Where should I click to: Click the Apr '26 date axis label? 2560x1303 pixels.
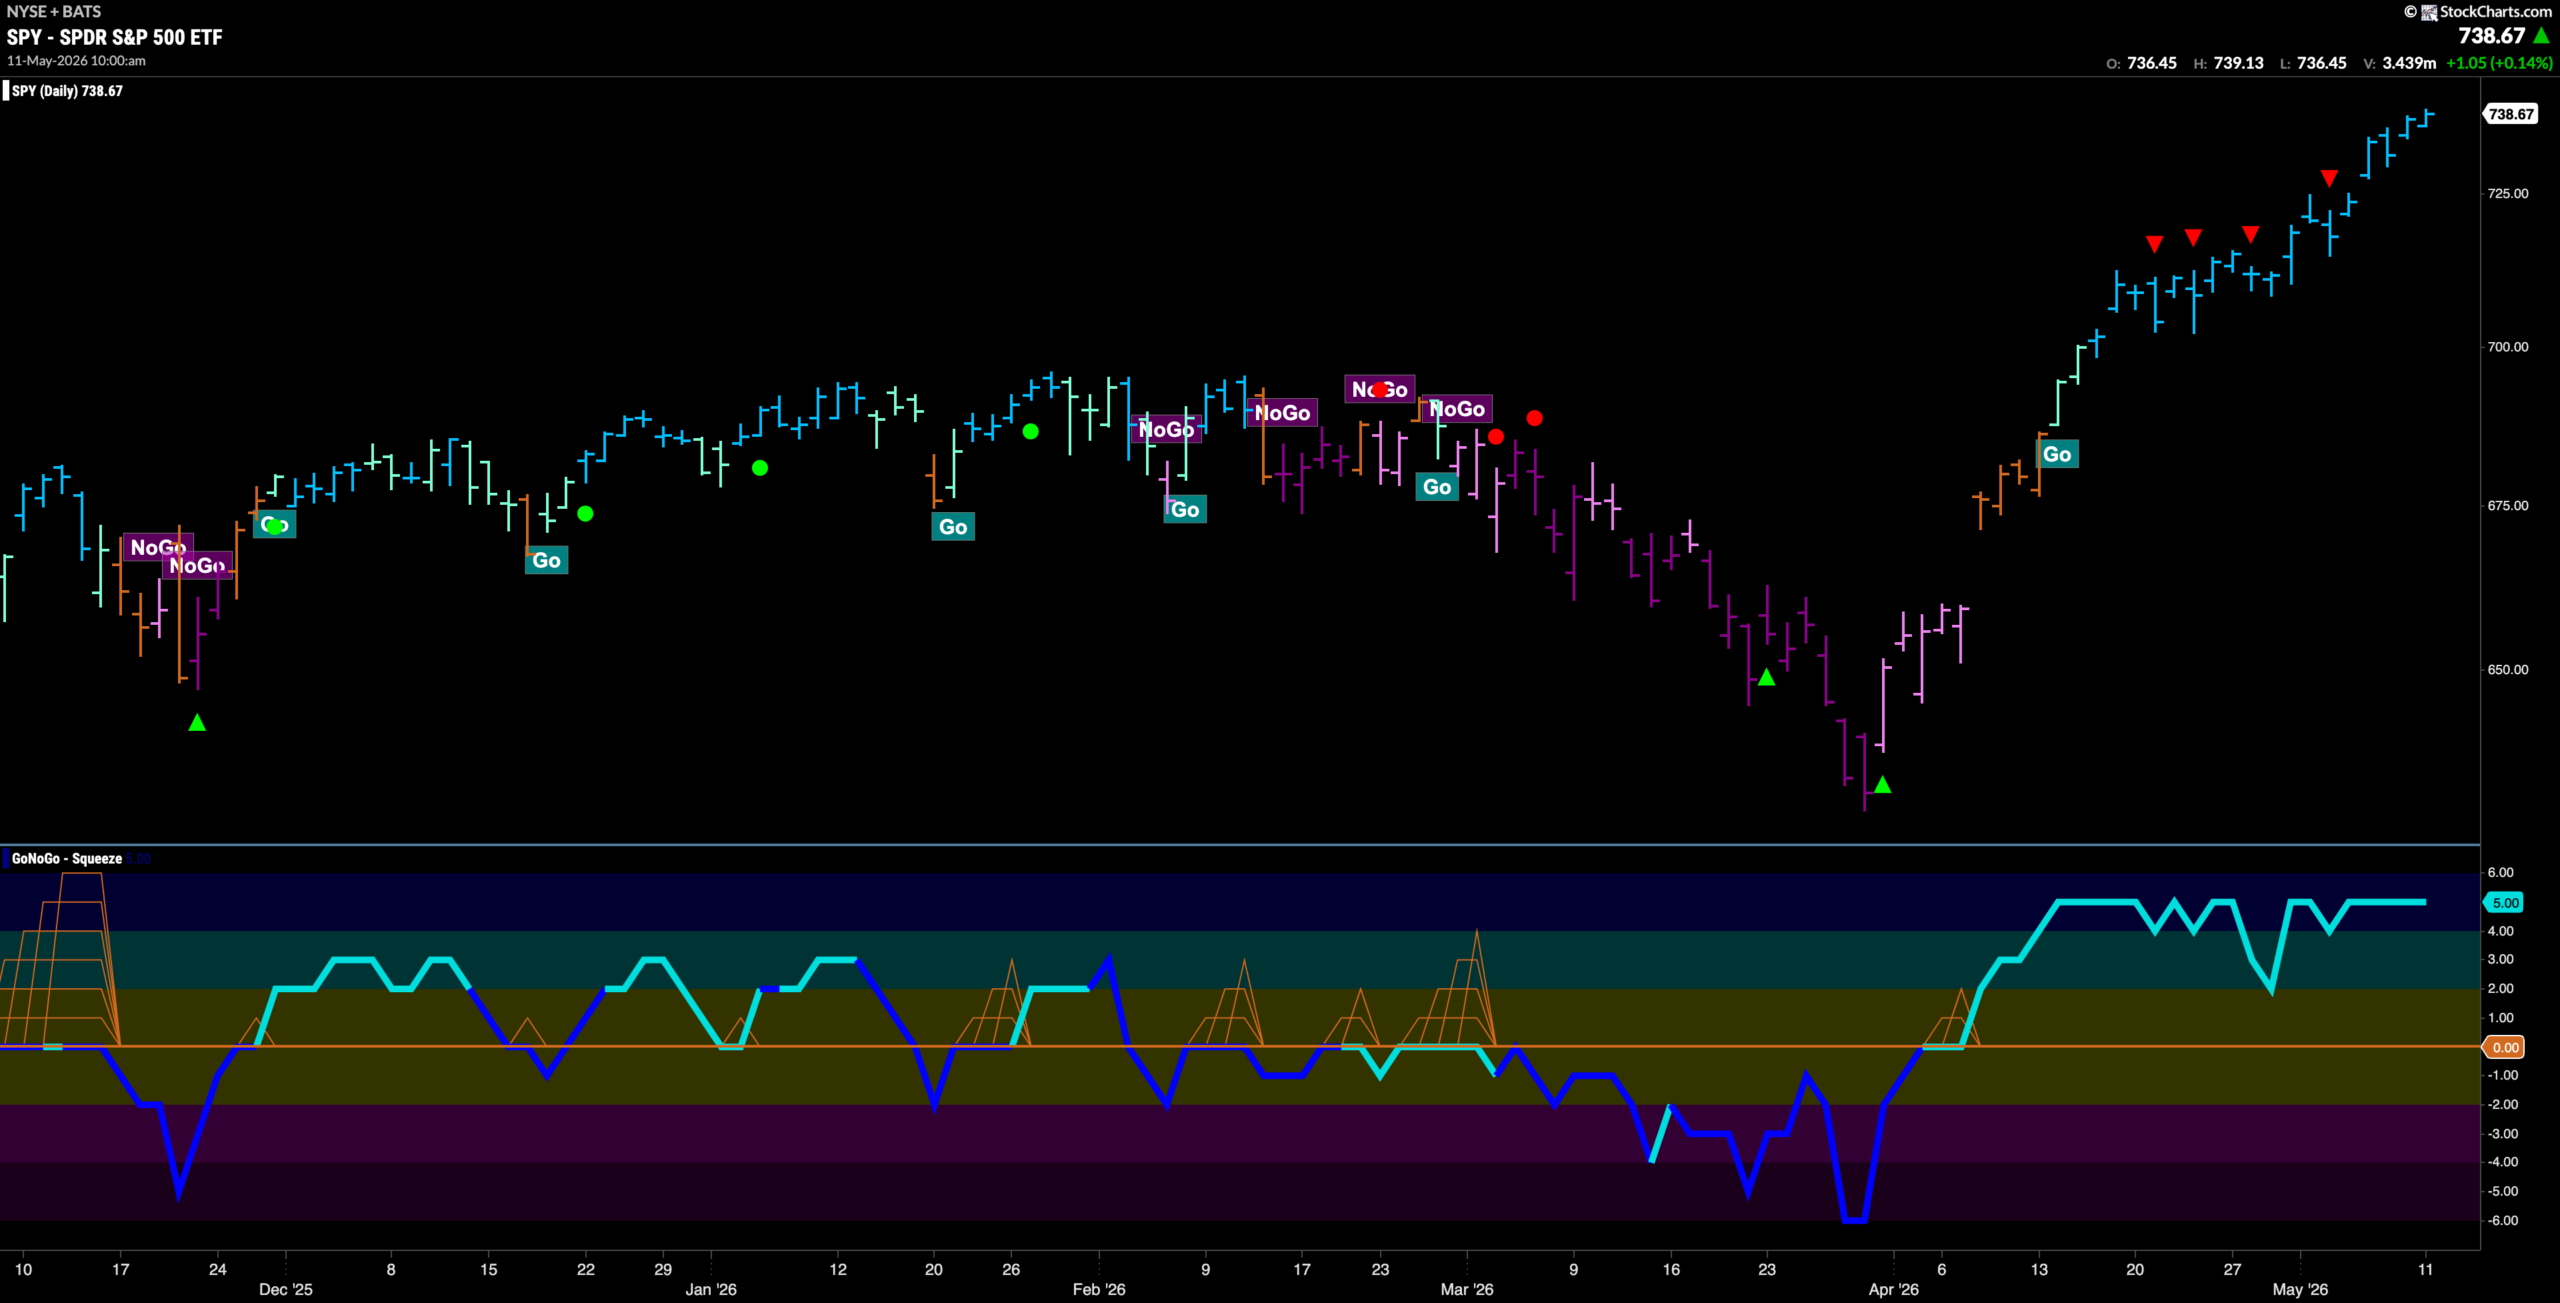click(x=1894, y=1290)
